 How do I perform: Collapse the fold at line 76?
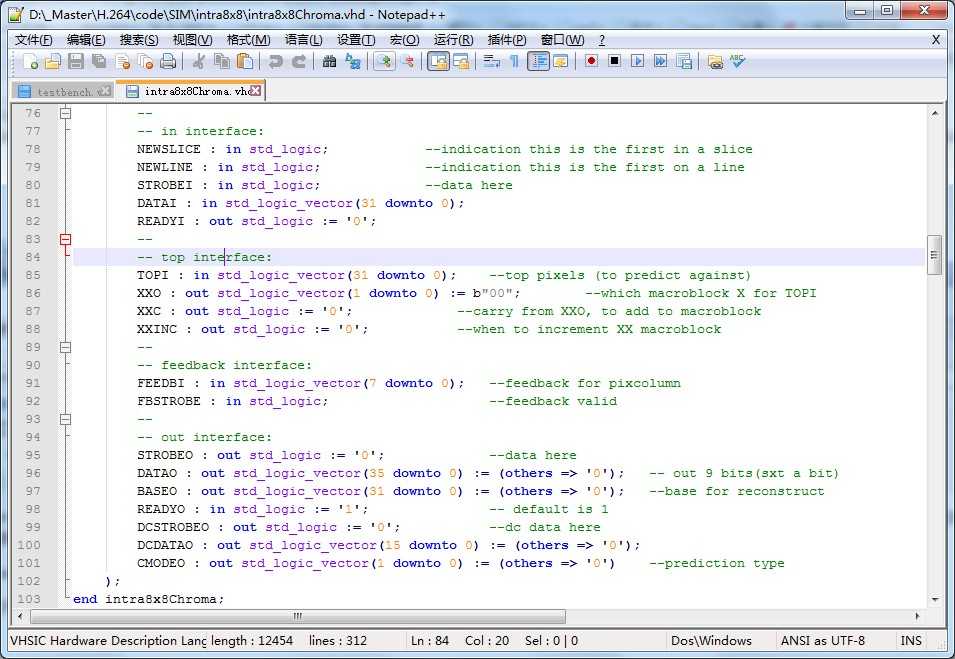[x=65, y=113]
